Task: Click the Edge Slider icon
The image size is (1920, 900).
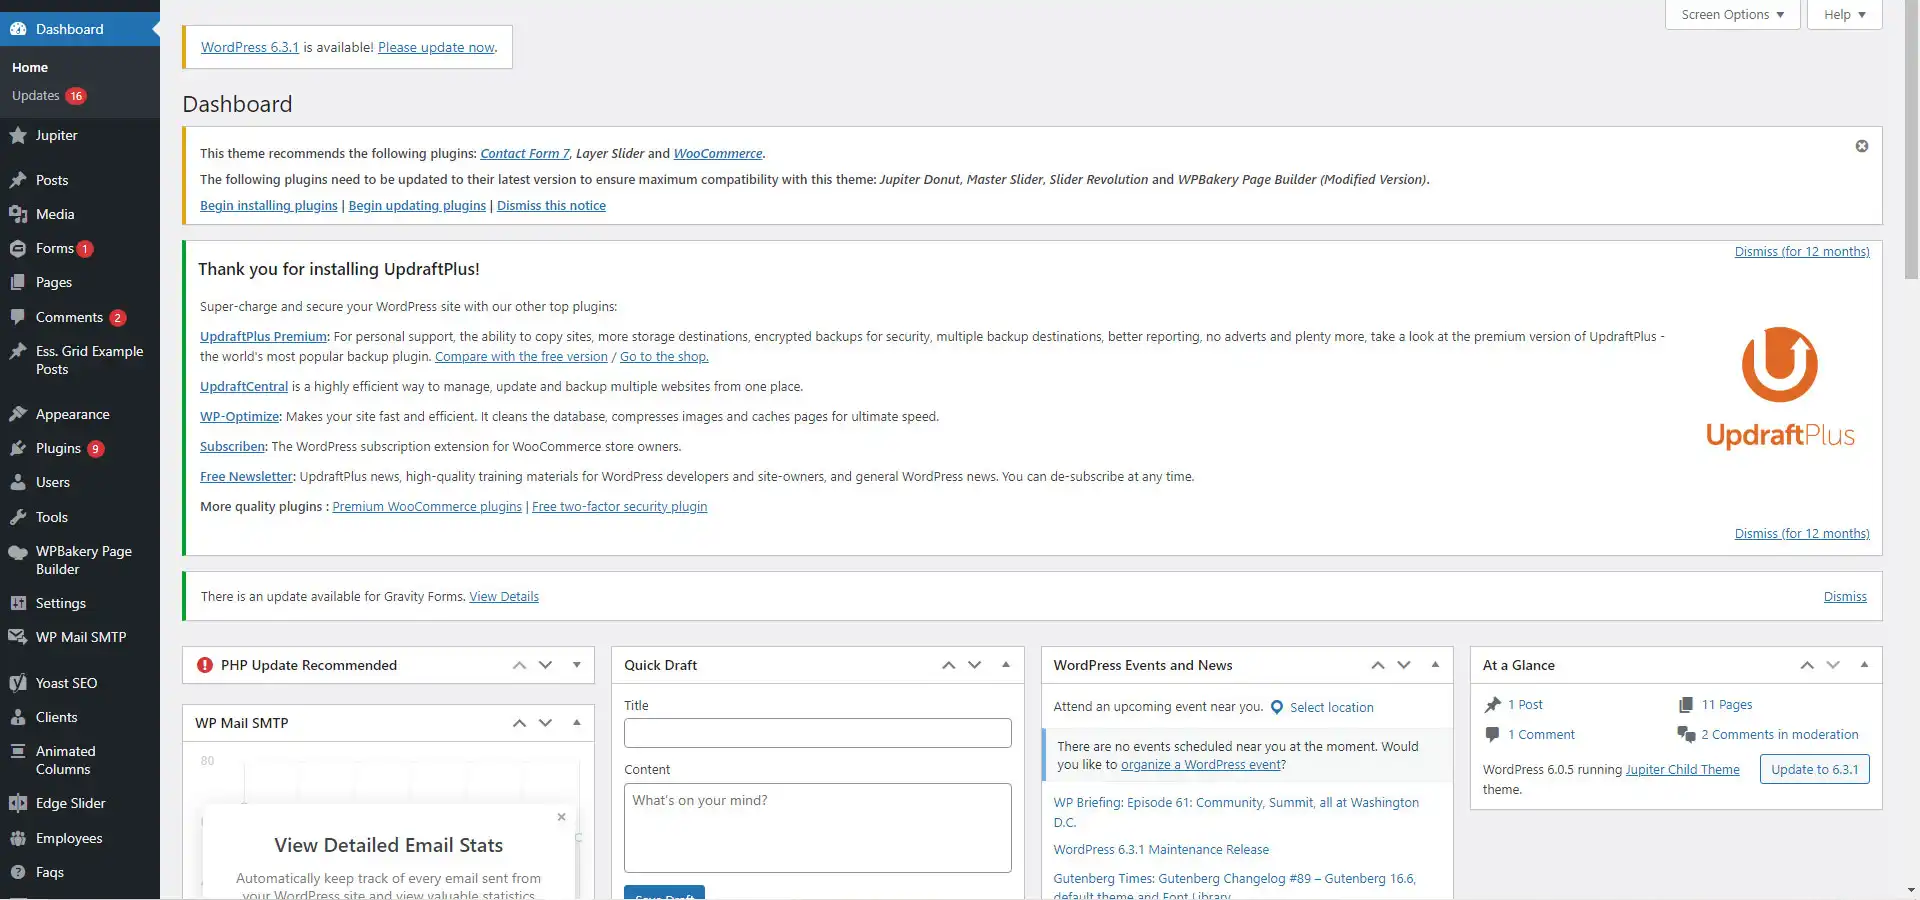Action: coord(18,803)
